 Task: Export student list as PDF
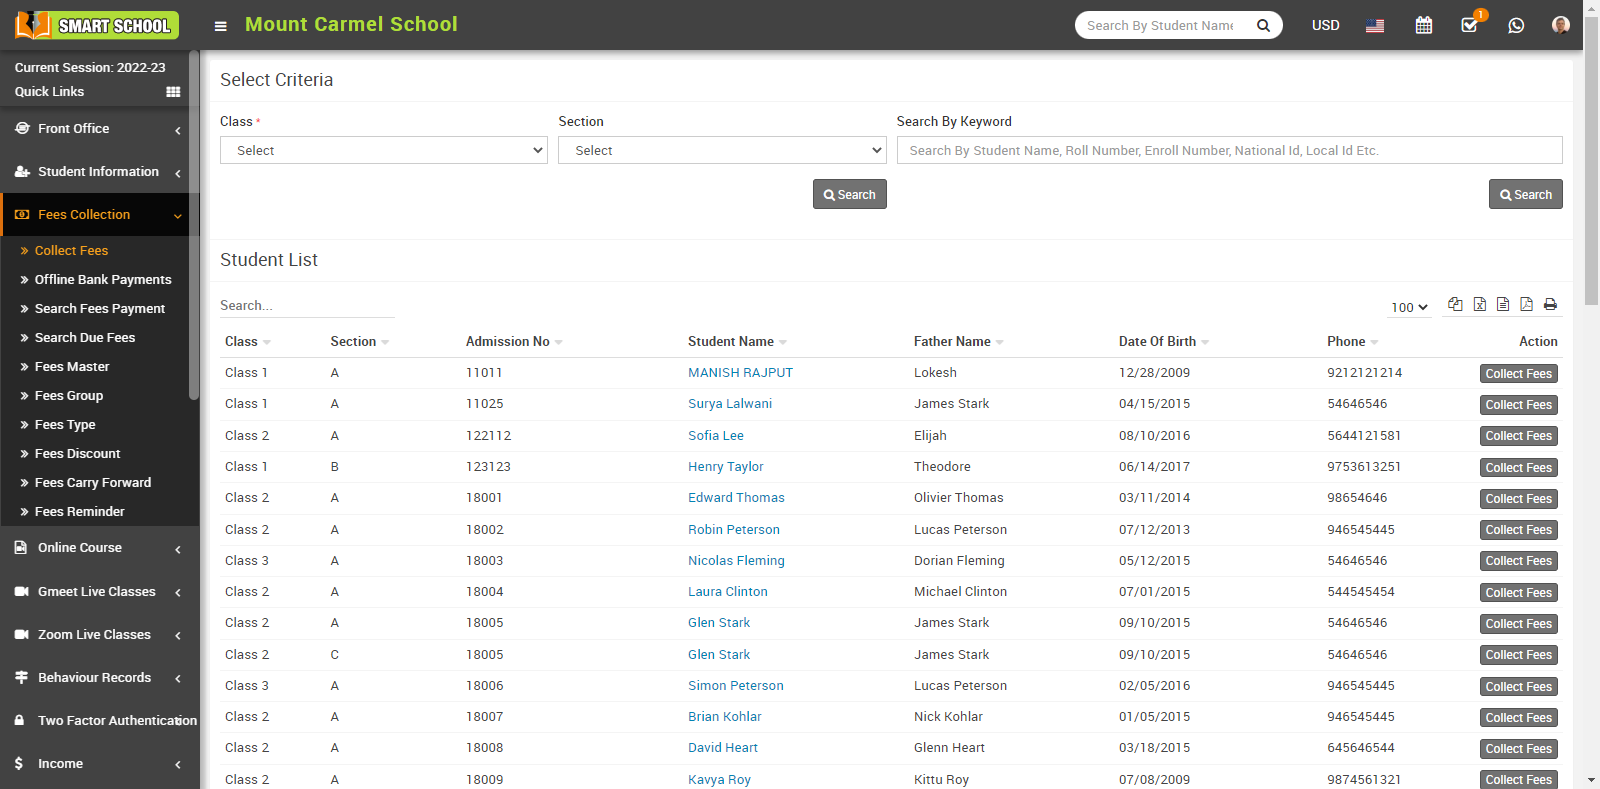(x=1526, y=304)
